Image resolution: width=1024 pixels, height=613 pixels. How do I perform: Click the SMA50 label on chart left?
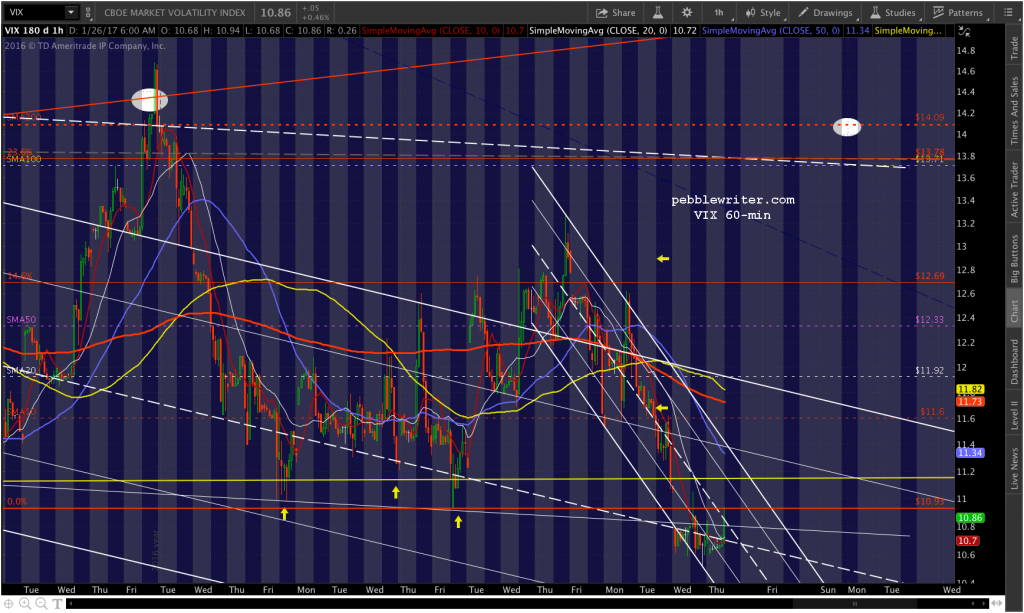click(22, 319)
